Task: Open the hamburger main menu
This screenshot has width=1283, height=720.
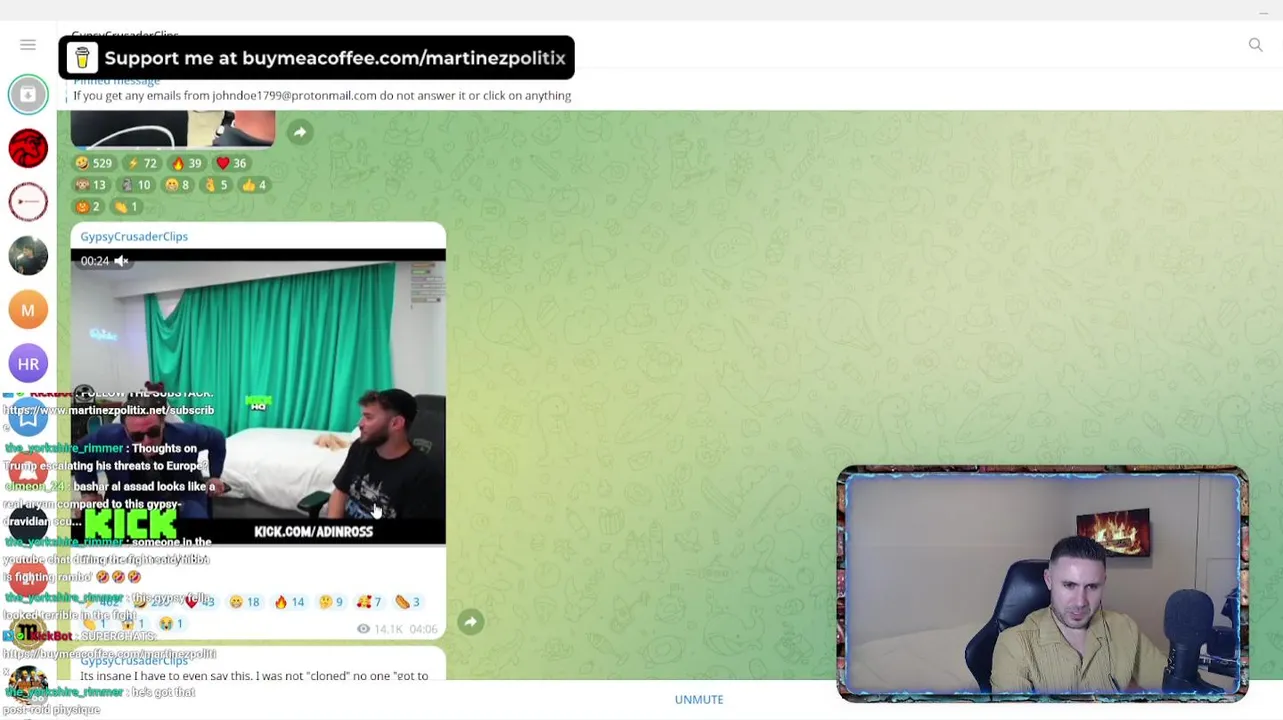Action: pyautogui.click(x=28, y=45)
